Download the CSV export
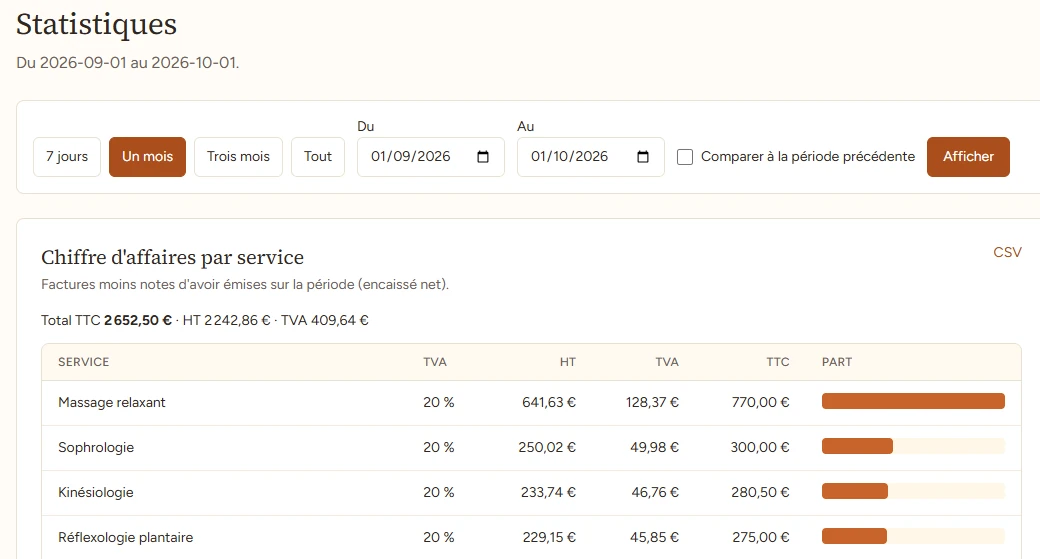This screenshot has height=559, width=1040. [x=1007, y=252]
